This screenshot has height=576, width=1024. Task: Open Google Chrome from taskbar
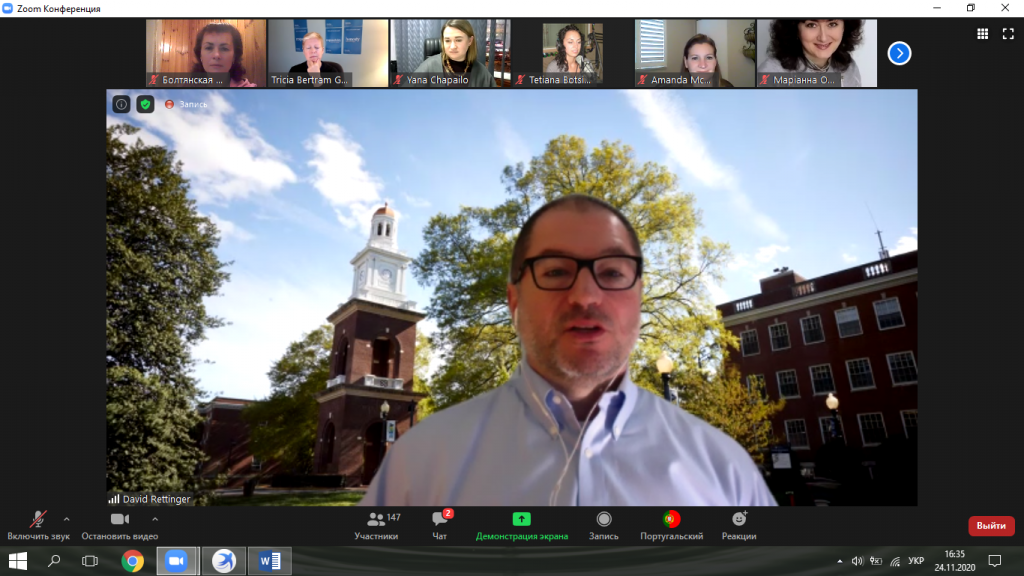click(x=133, y=561)
